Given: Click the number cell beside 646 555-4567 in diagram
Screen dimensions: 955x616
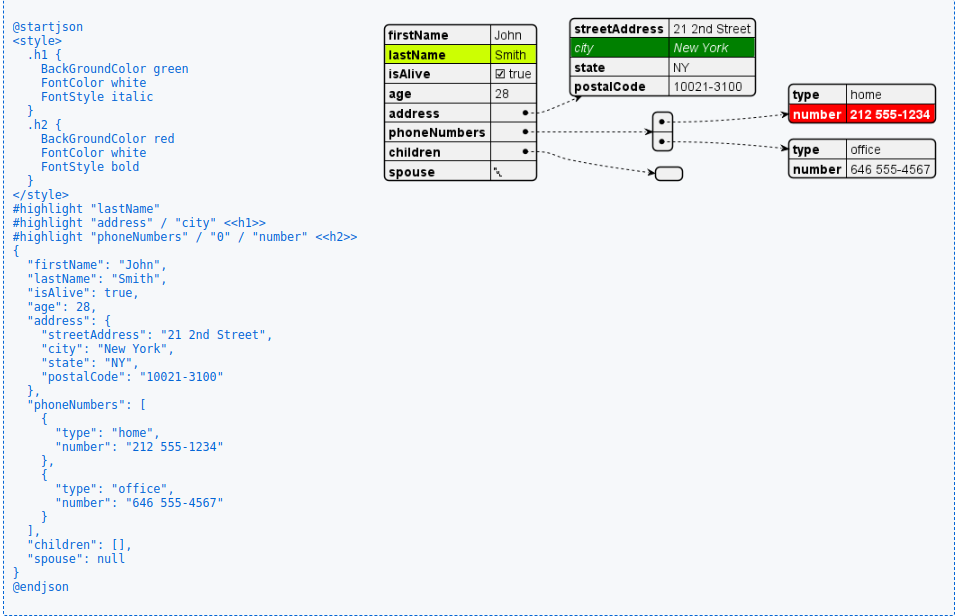Looking at the screenshot, I should pyautogui.click(x=817, y=169).
